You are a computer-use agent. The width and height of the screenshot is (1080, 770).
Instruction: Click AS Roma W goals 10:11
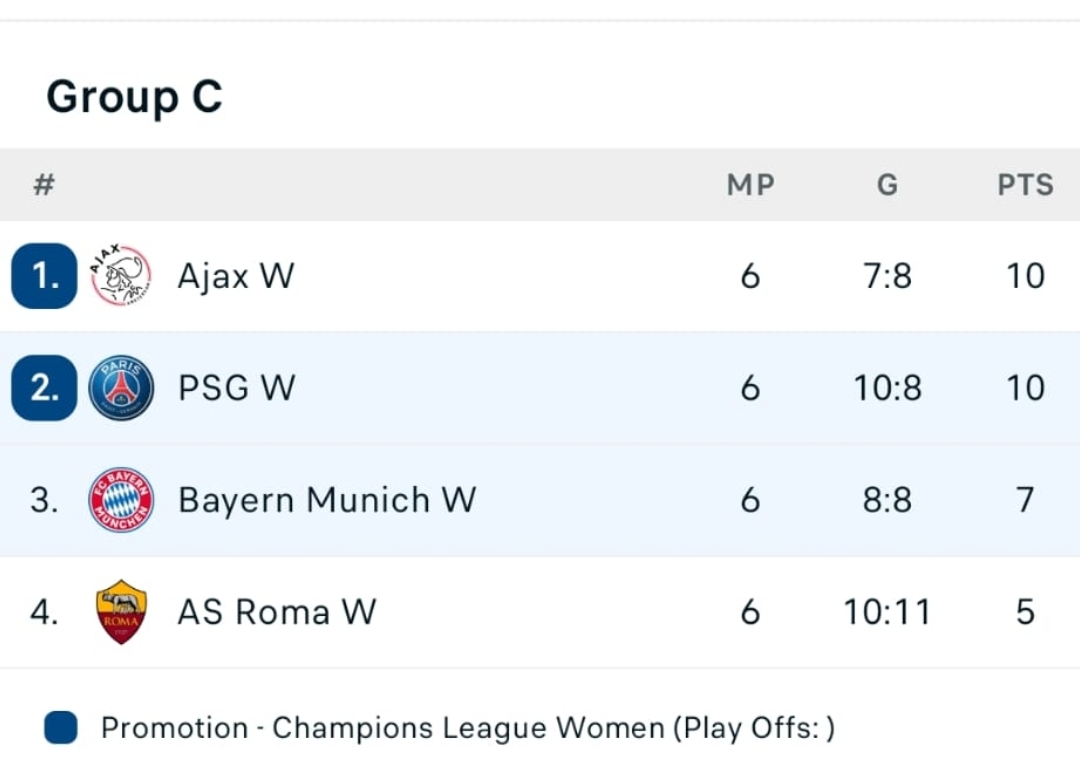887,612
